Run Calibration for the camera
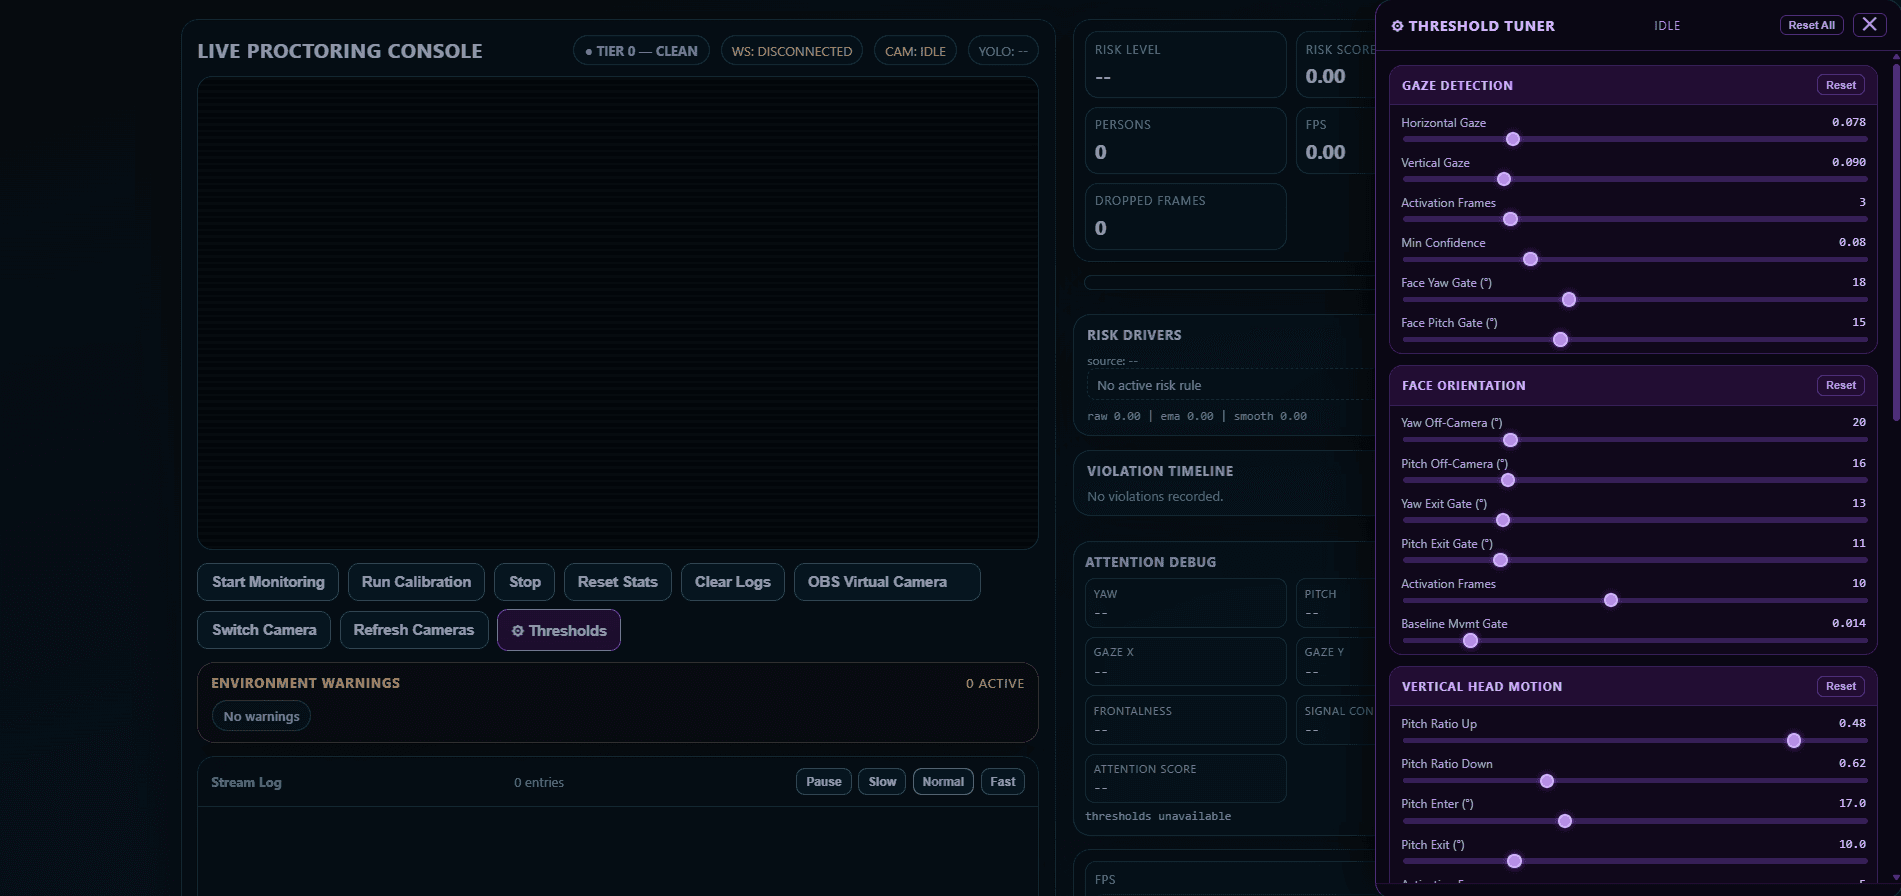Screen dimensions: 1901x896 point(416,582)
